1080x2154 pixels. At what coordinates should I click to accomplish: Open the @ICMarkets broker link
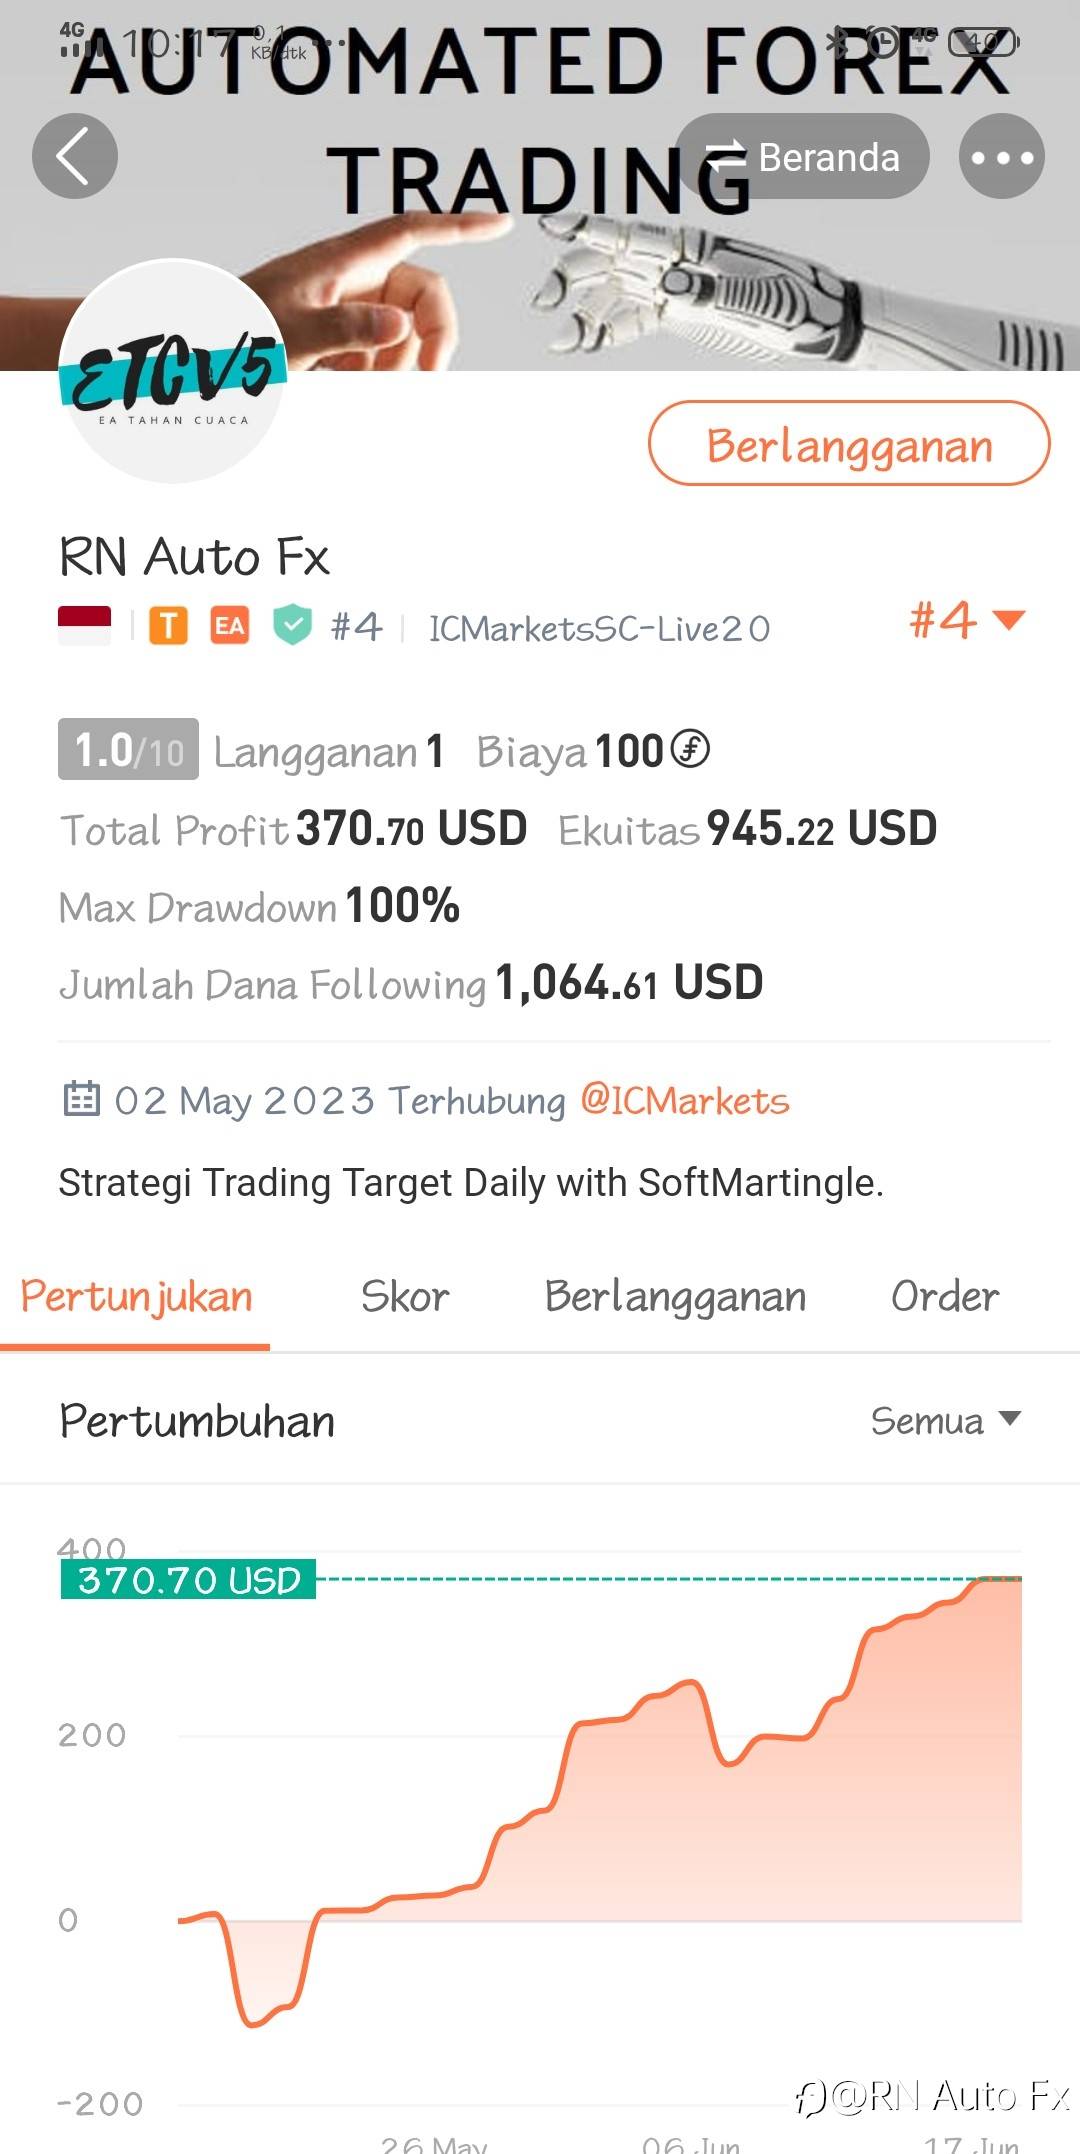[x=685, y=1101]
